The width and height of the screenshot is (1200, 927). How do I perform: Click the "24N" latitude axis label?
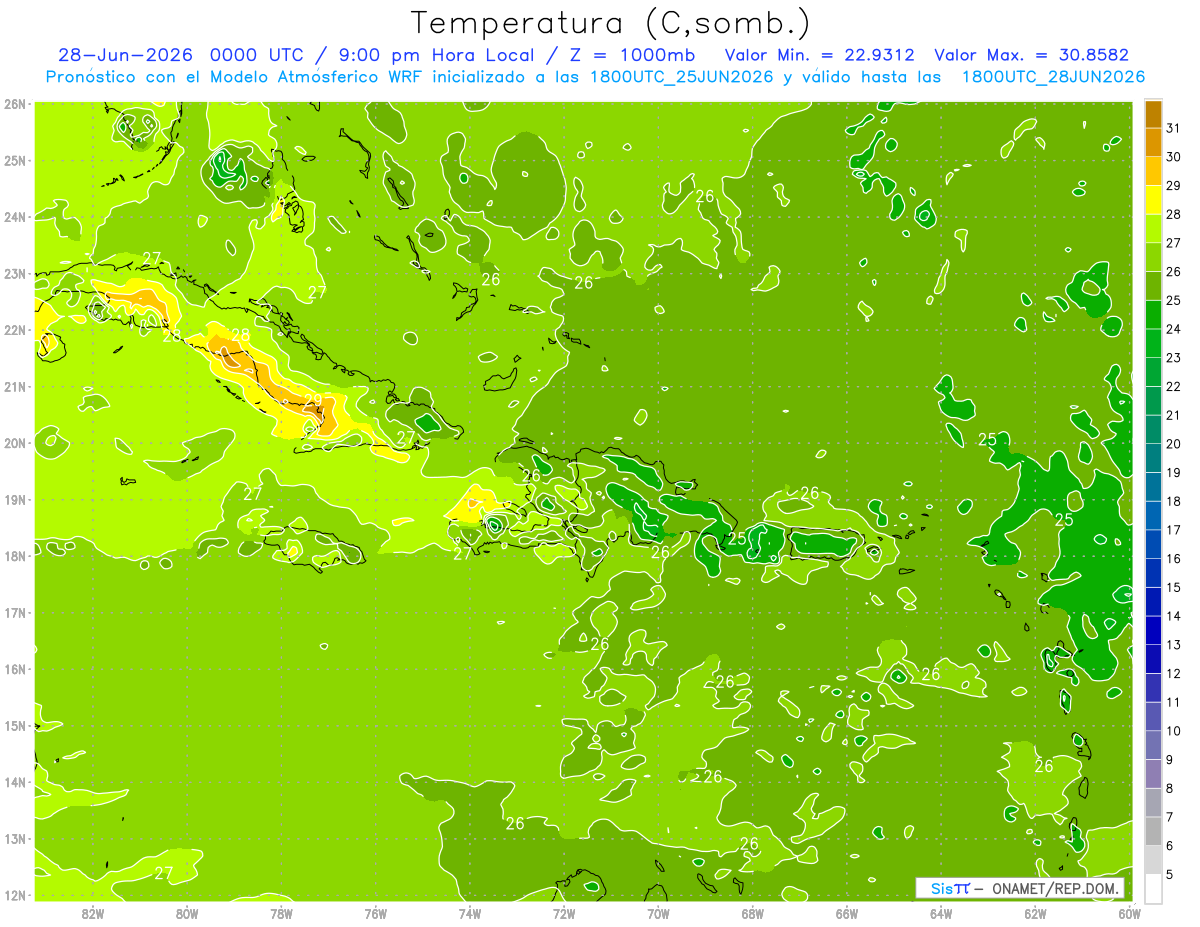15,217
